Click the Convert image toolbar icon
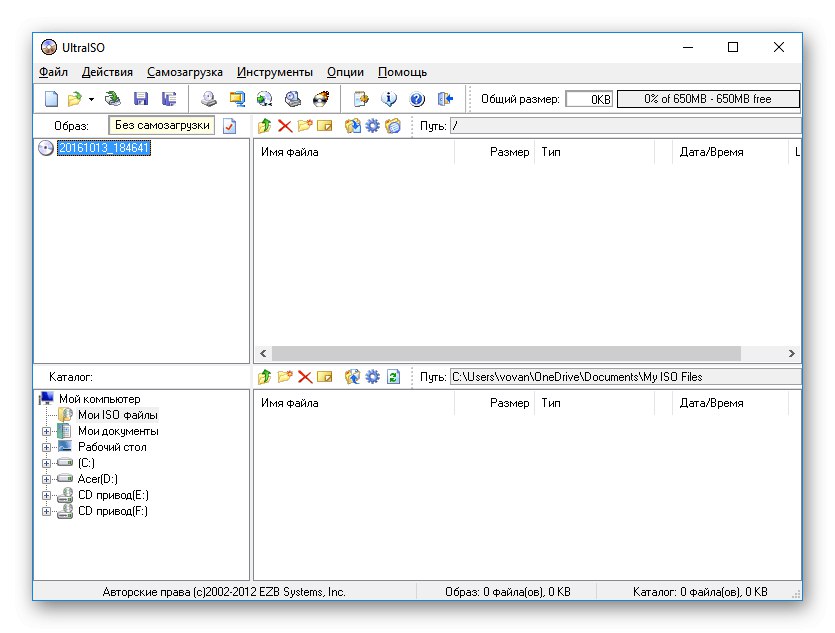Image resolution: width=835 pixels, height=633 pixels. 237,99
